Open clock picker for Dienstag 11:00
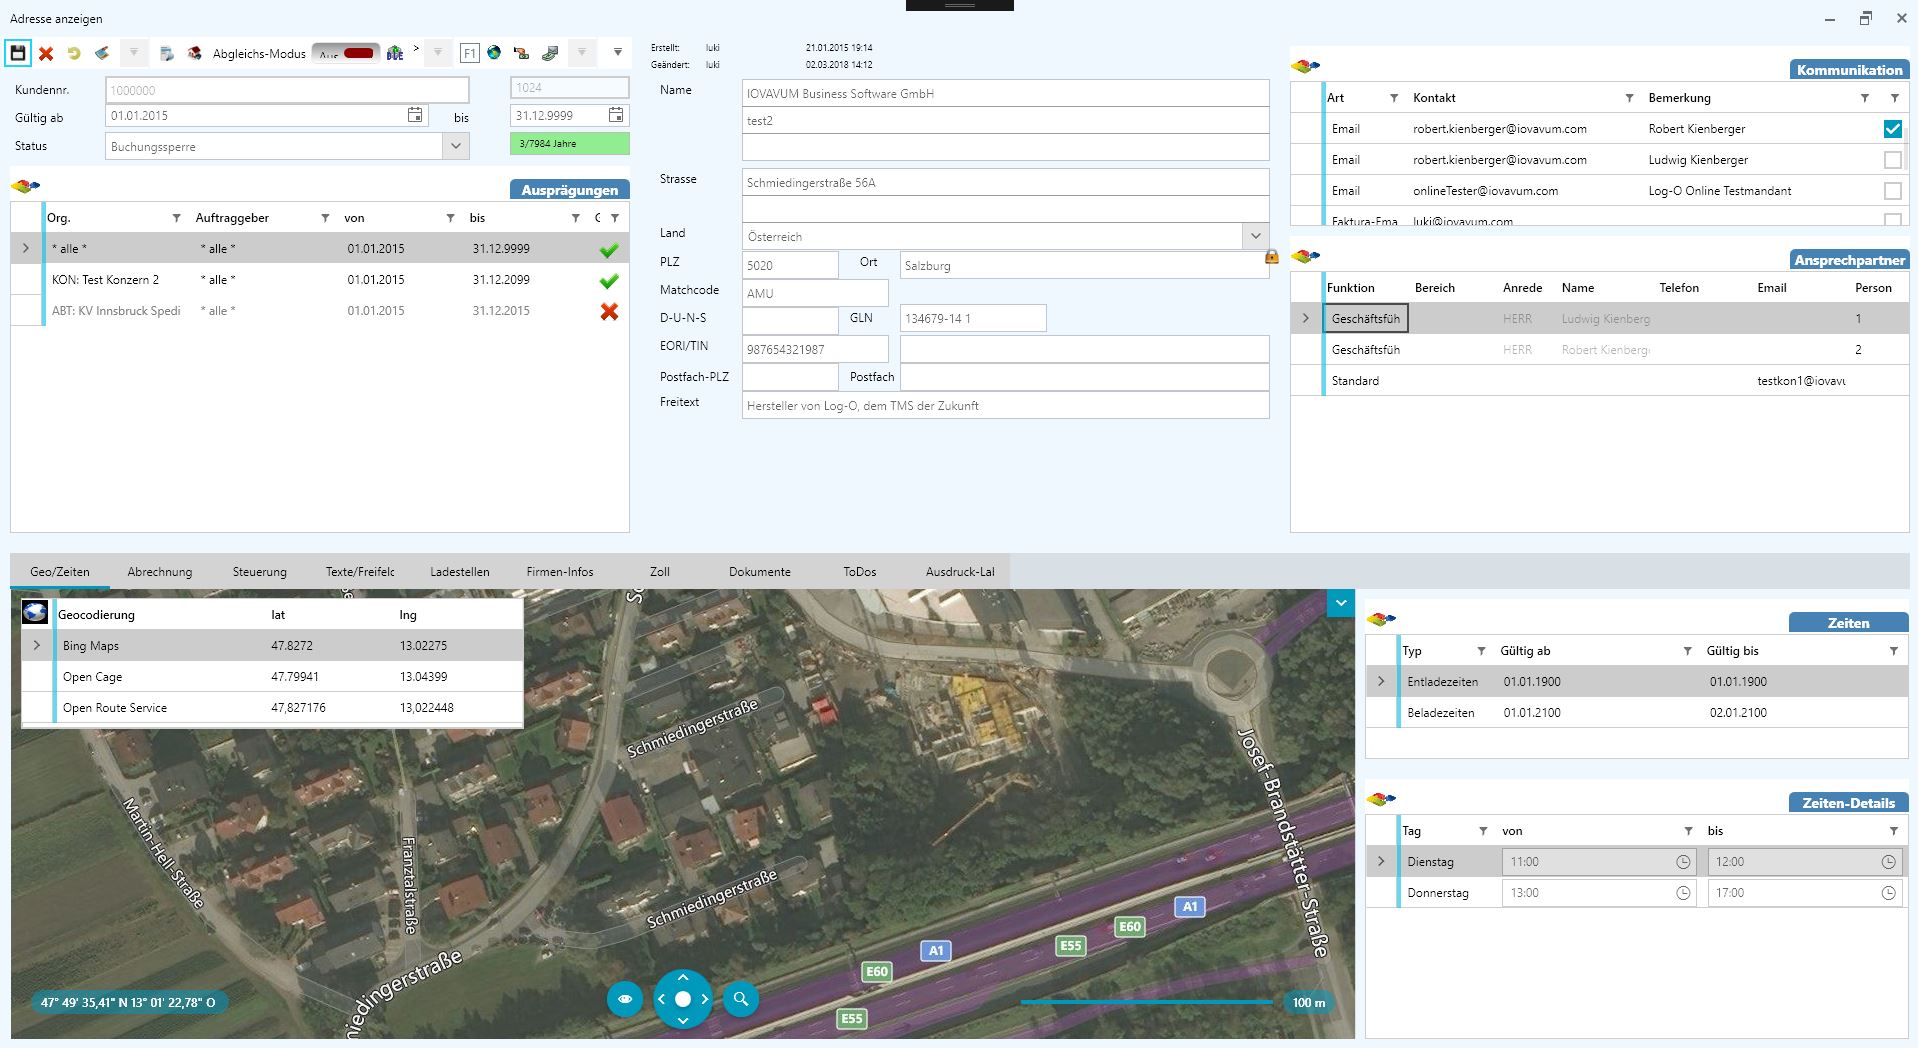Screen dimensions: 1918x1048 click(x=1683, y=862)
